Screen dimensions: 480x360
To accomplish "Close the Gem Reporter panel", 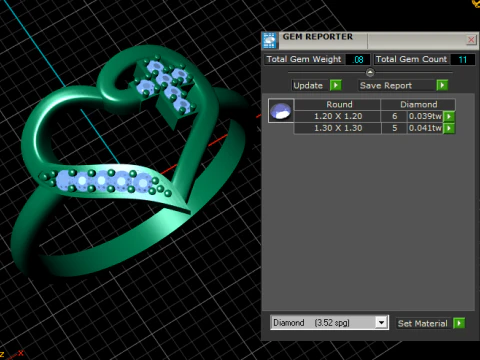I will [x=471, y=40].
